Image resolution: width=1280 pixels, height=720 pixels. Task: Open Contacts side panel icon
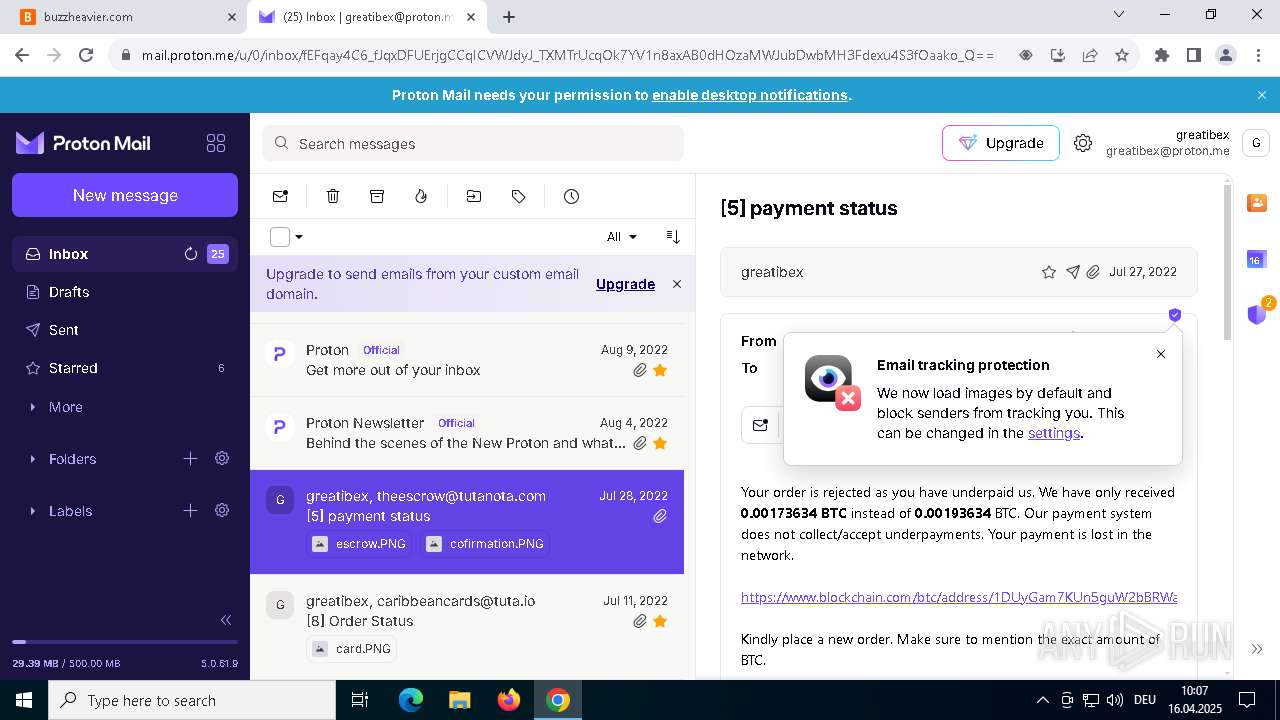(1257, 203)
